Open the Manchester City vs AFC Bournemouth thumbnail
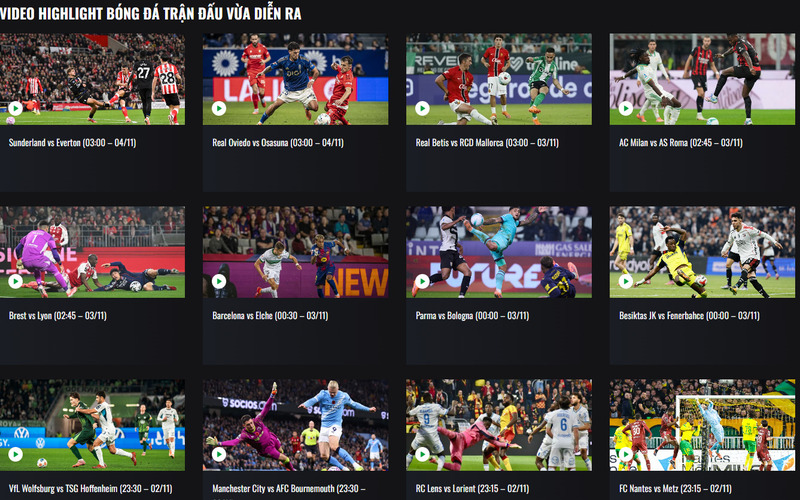The image size is (800, 500). click(x=295, y=425)
